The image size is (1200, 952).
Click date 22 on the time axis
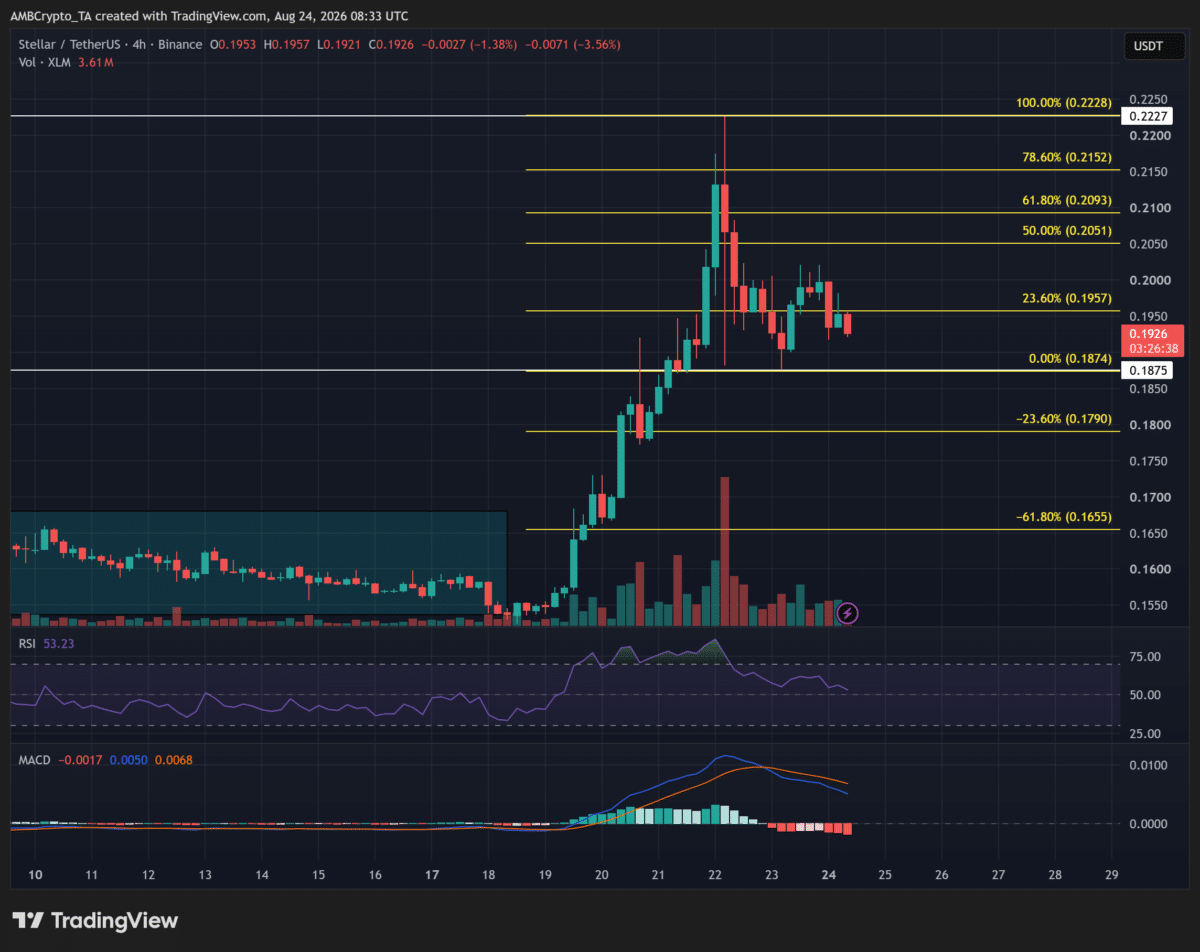[x=715, y=874]
